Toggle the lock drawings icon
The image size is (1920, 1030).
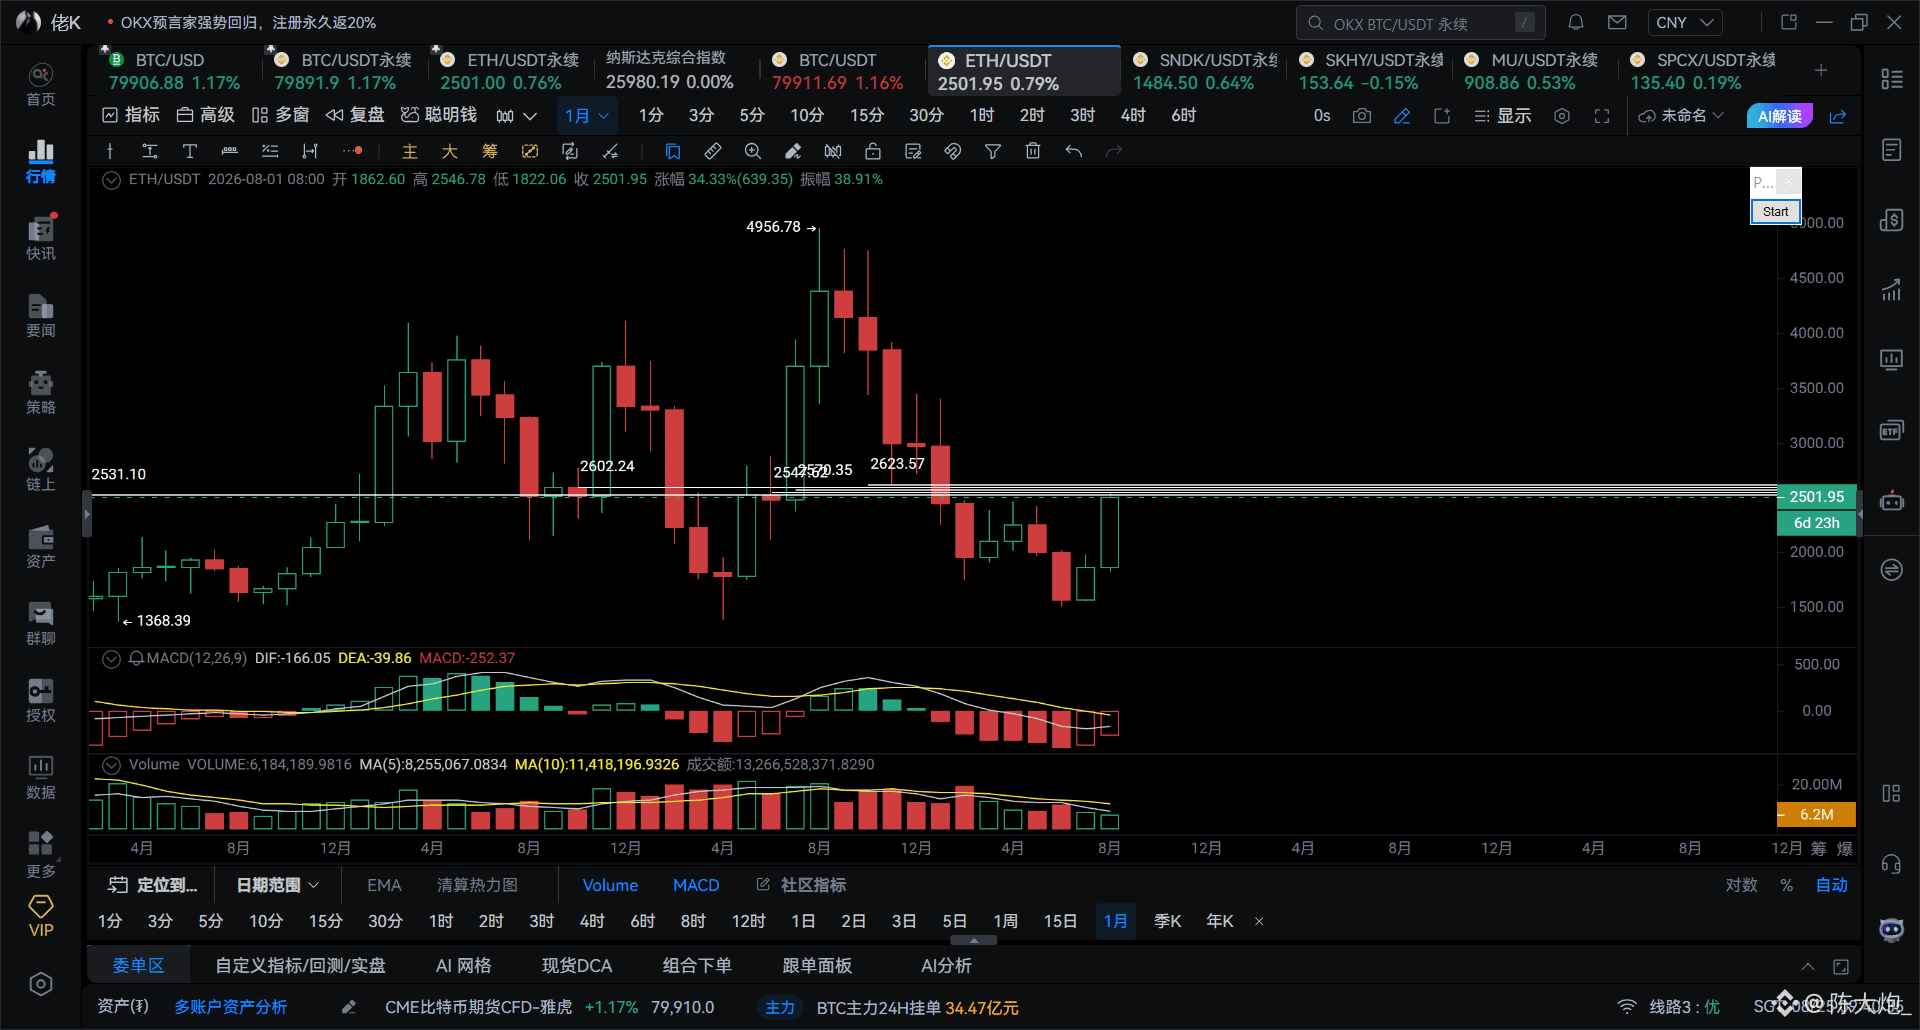click(872, 151)
